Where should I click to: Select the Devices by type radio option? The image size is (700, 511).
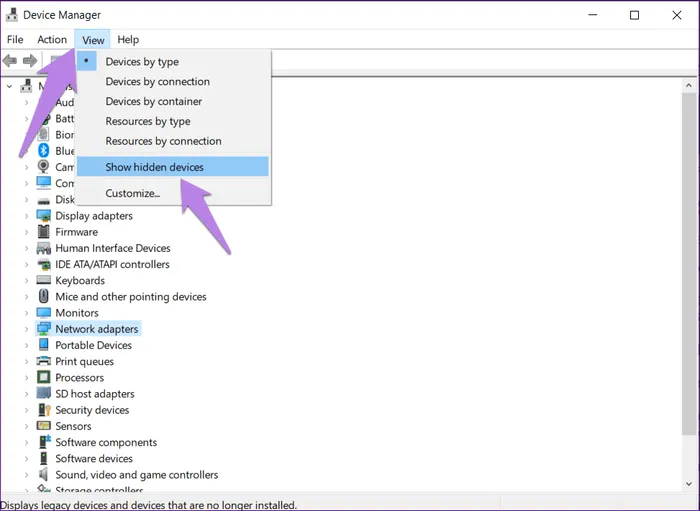(142, 62)
